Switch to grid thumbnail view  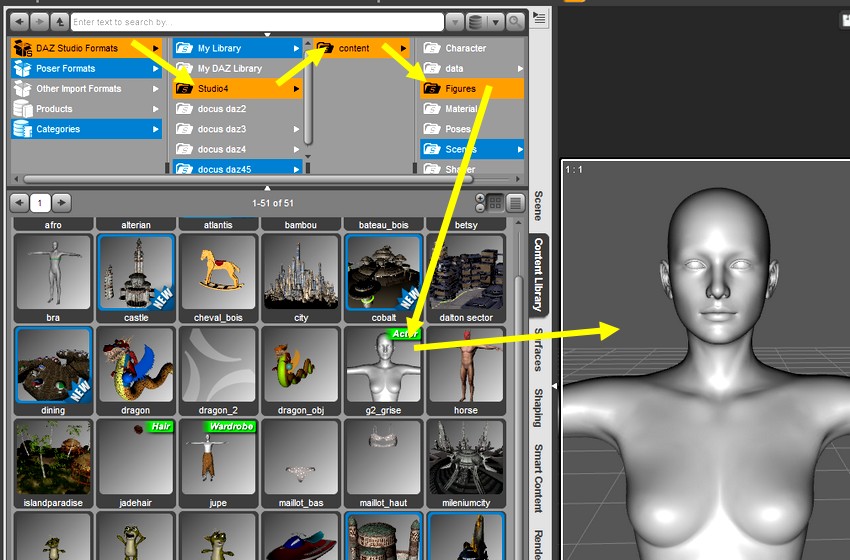[x=495, y=203]
